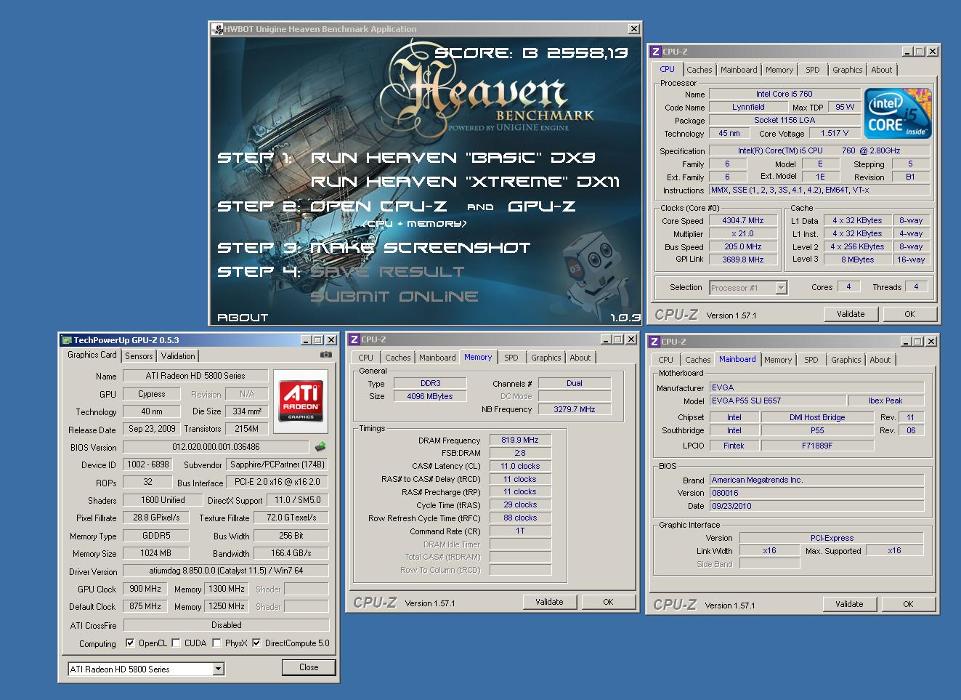
Task: Click the ATI Radeon logo in GPU-Z
Action: pyautogui.click(x=300, y=400)
